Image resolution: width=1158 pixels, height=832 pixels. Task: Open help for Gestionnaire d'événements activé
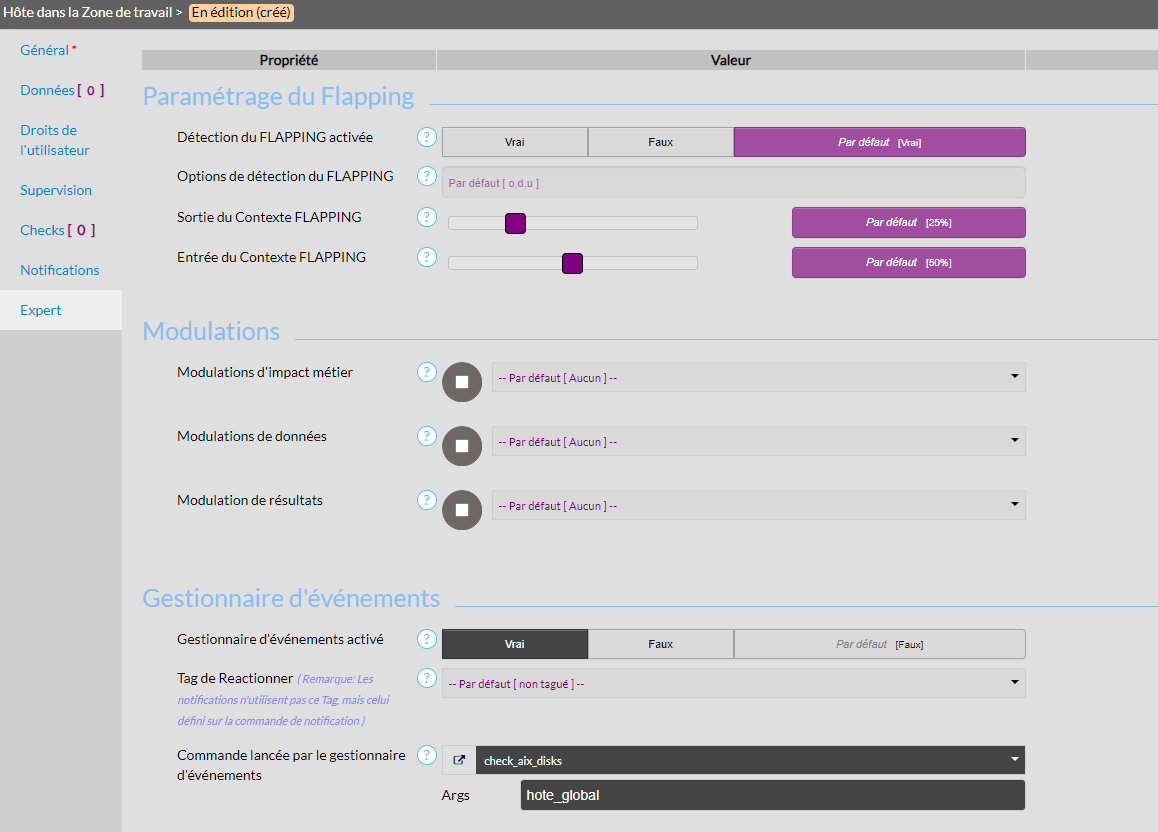427,639
